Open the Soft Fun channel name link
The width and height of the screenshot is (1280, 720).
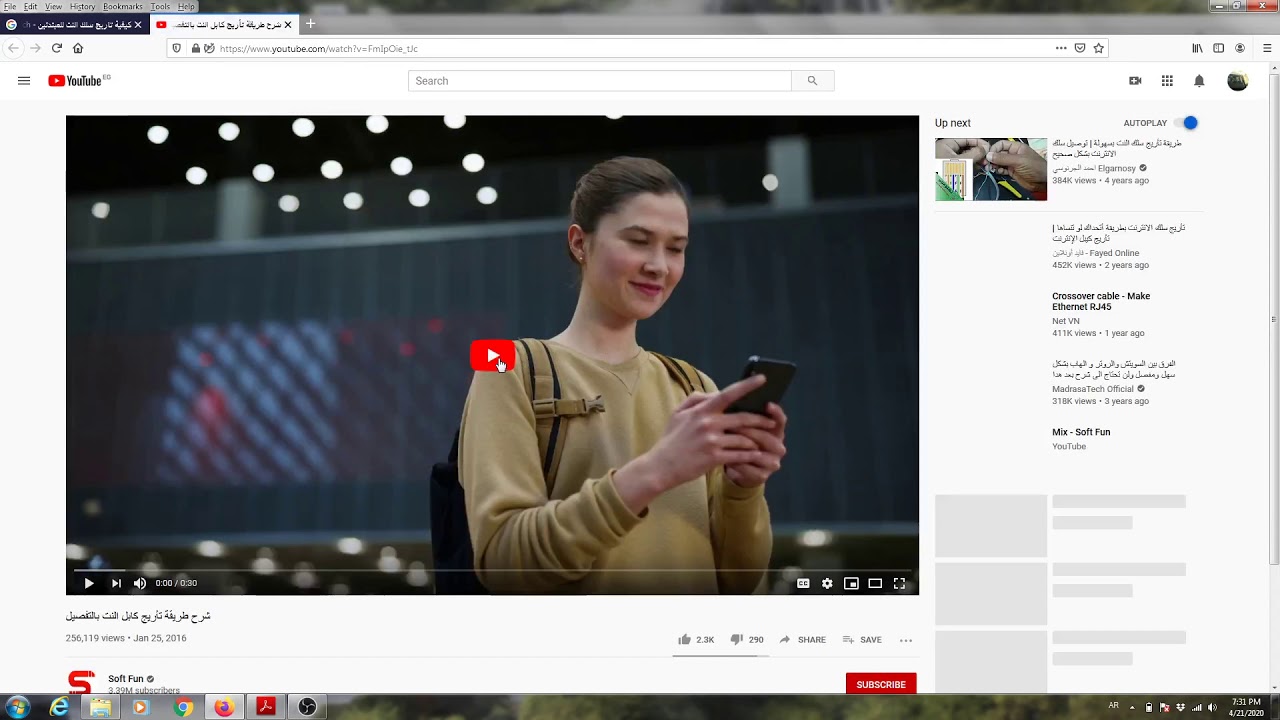coord(126,679)
